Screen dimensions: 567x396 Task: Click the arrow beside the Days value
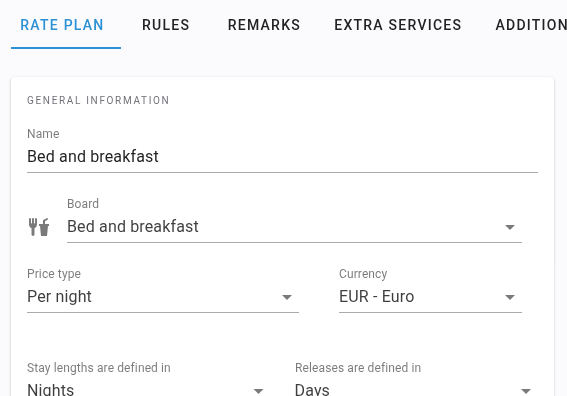click(526, 391)
